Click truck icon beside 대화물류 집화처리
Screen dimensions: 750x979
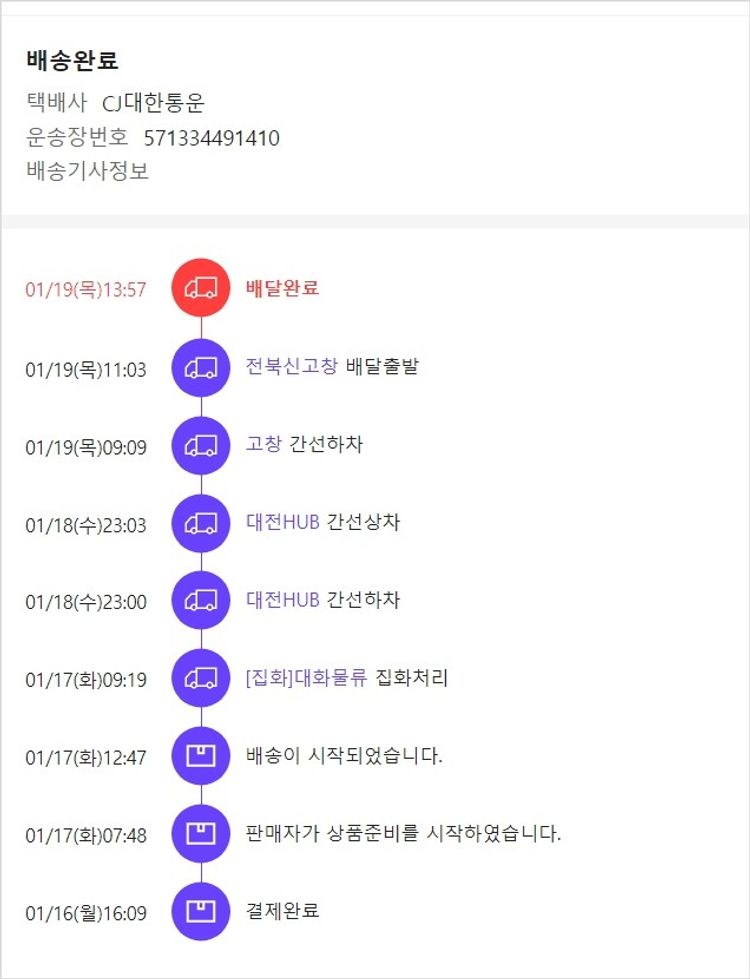click(201, 679)
